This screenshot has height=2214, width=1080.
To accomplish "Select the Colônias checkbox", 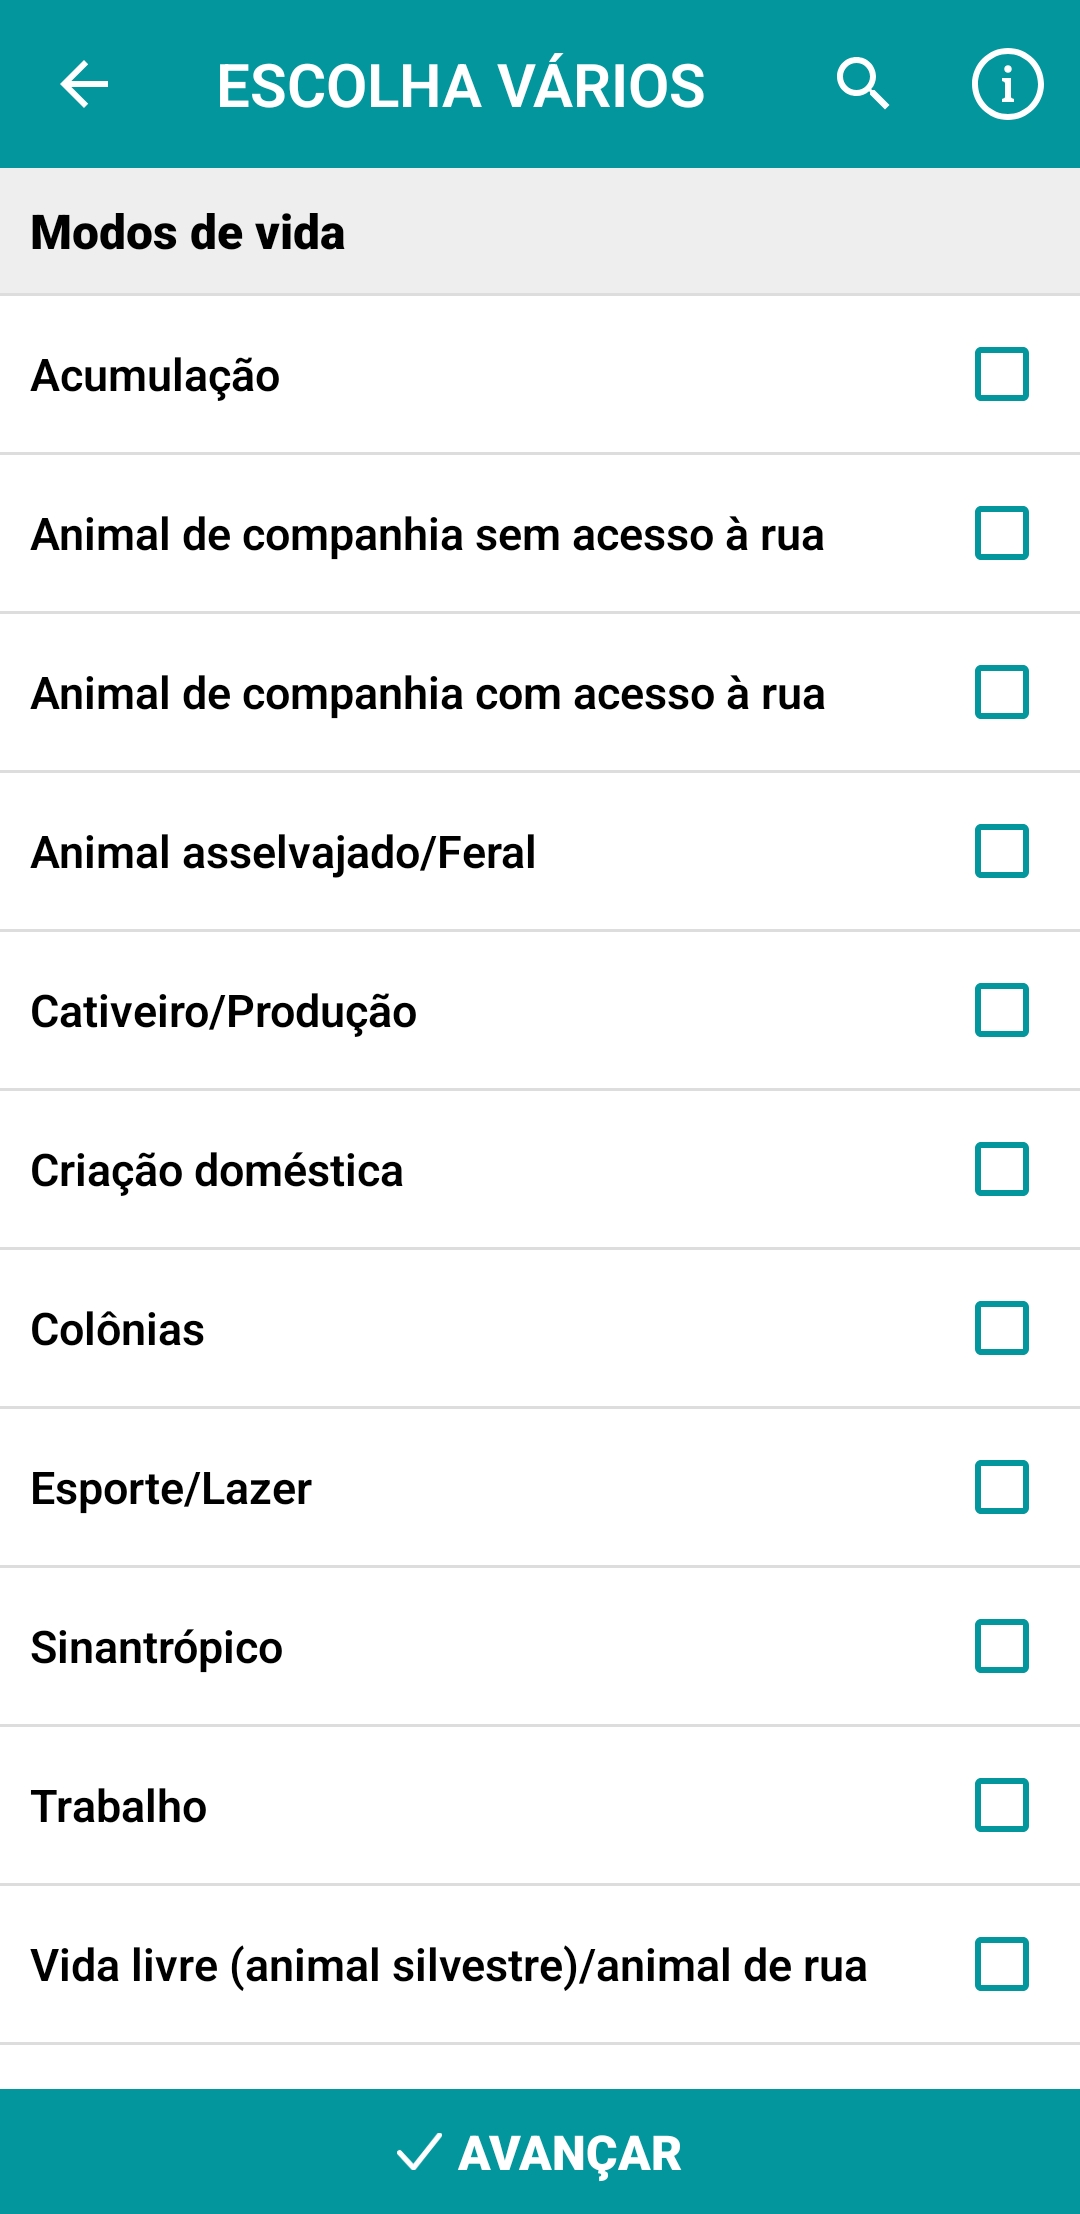I will point(1001,1328).
